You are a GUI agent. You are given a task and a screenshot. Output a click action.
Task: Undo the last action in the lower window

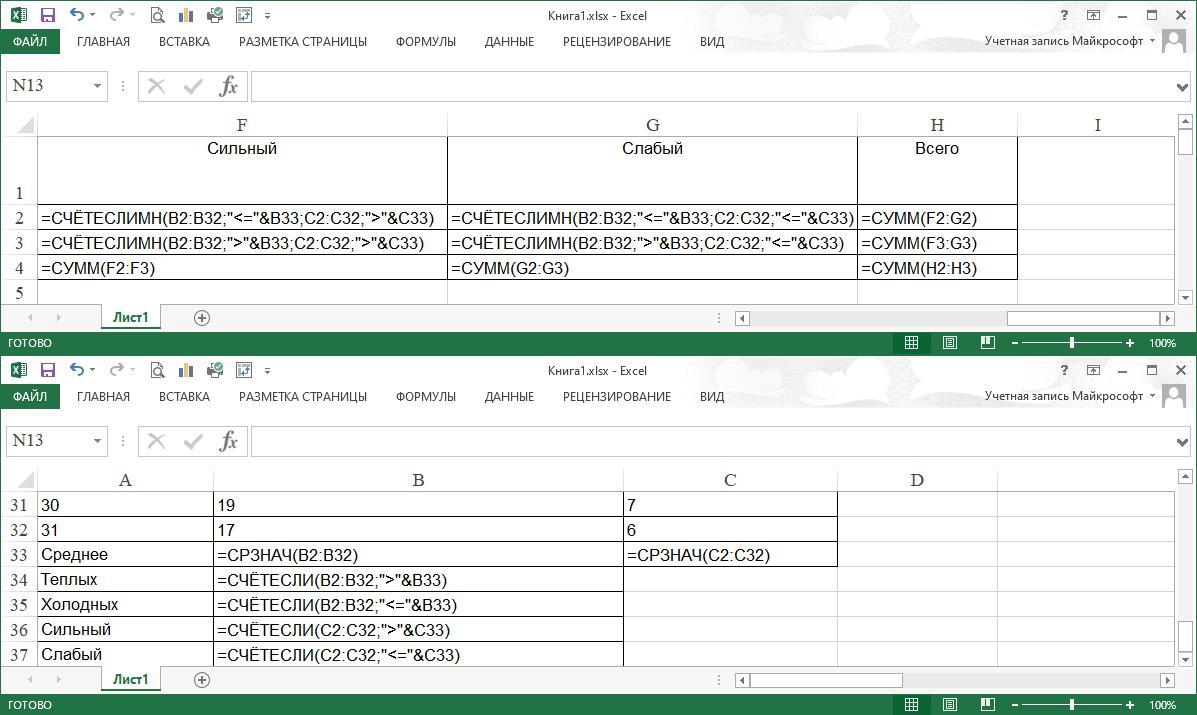76,369
